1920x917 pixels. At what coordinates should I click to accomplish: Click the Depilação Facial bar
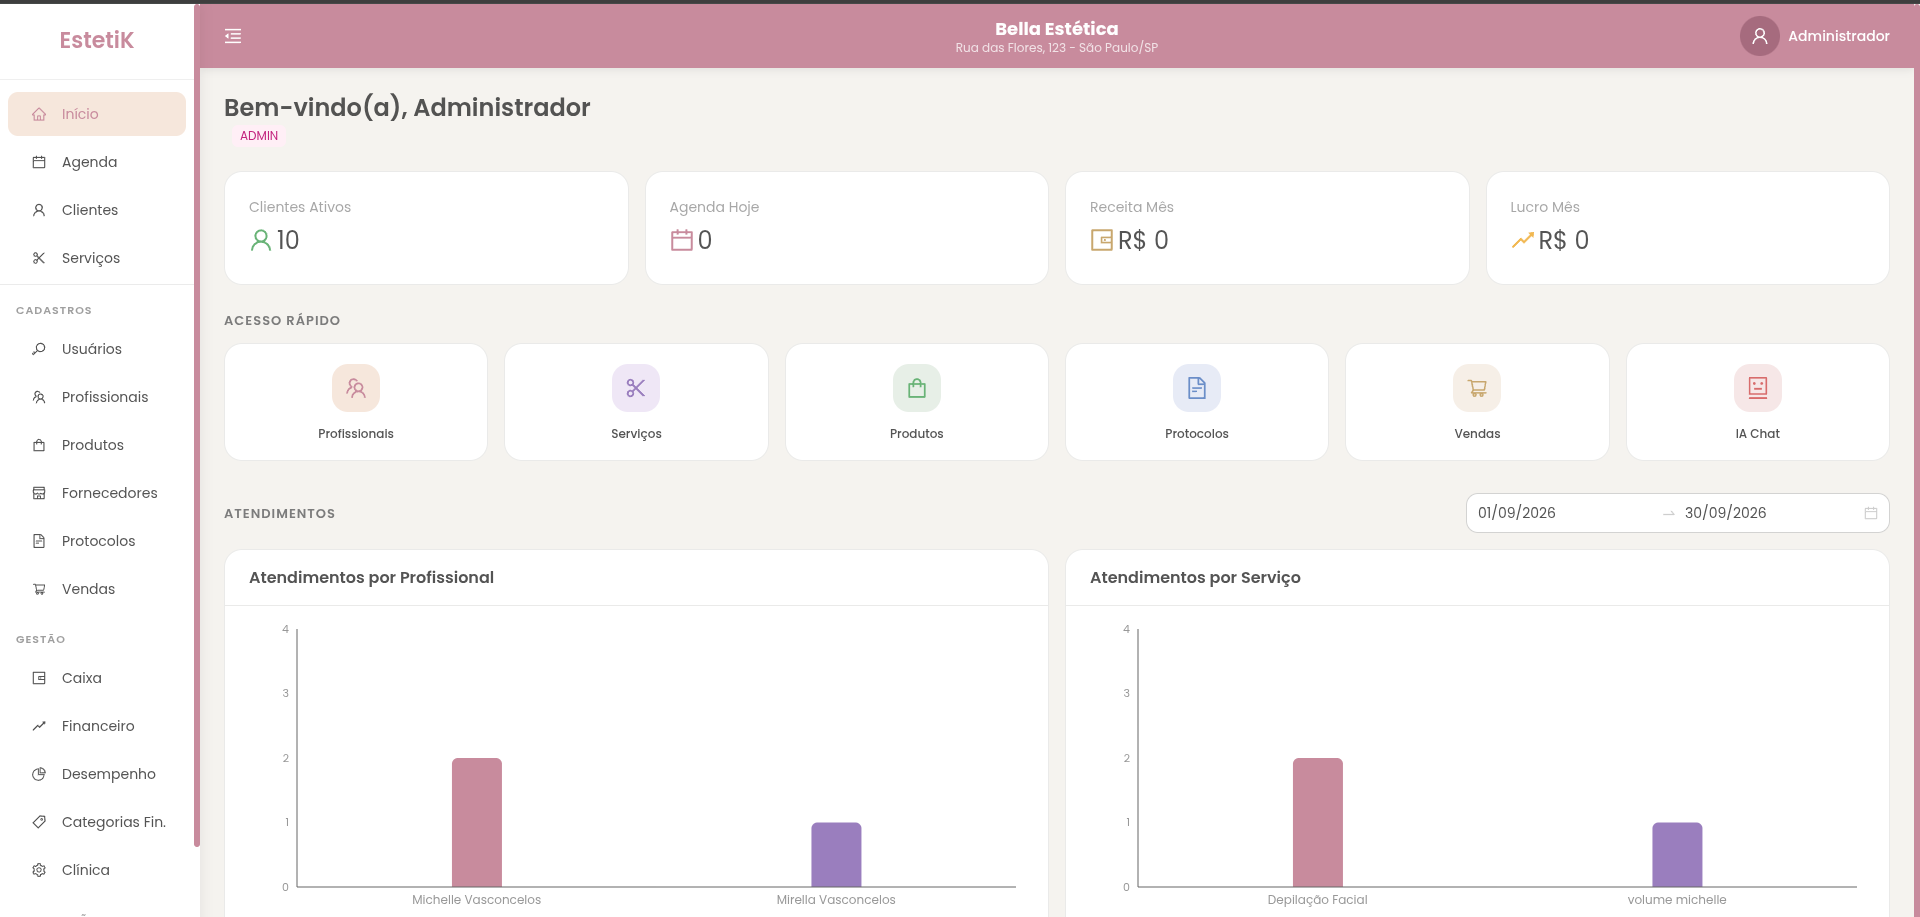click(1318, 822)
